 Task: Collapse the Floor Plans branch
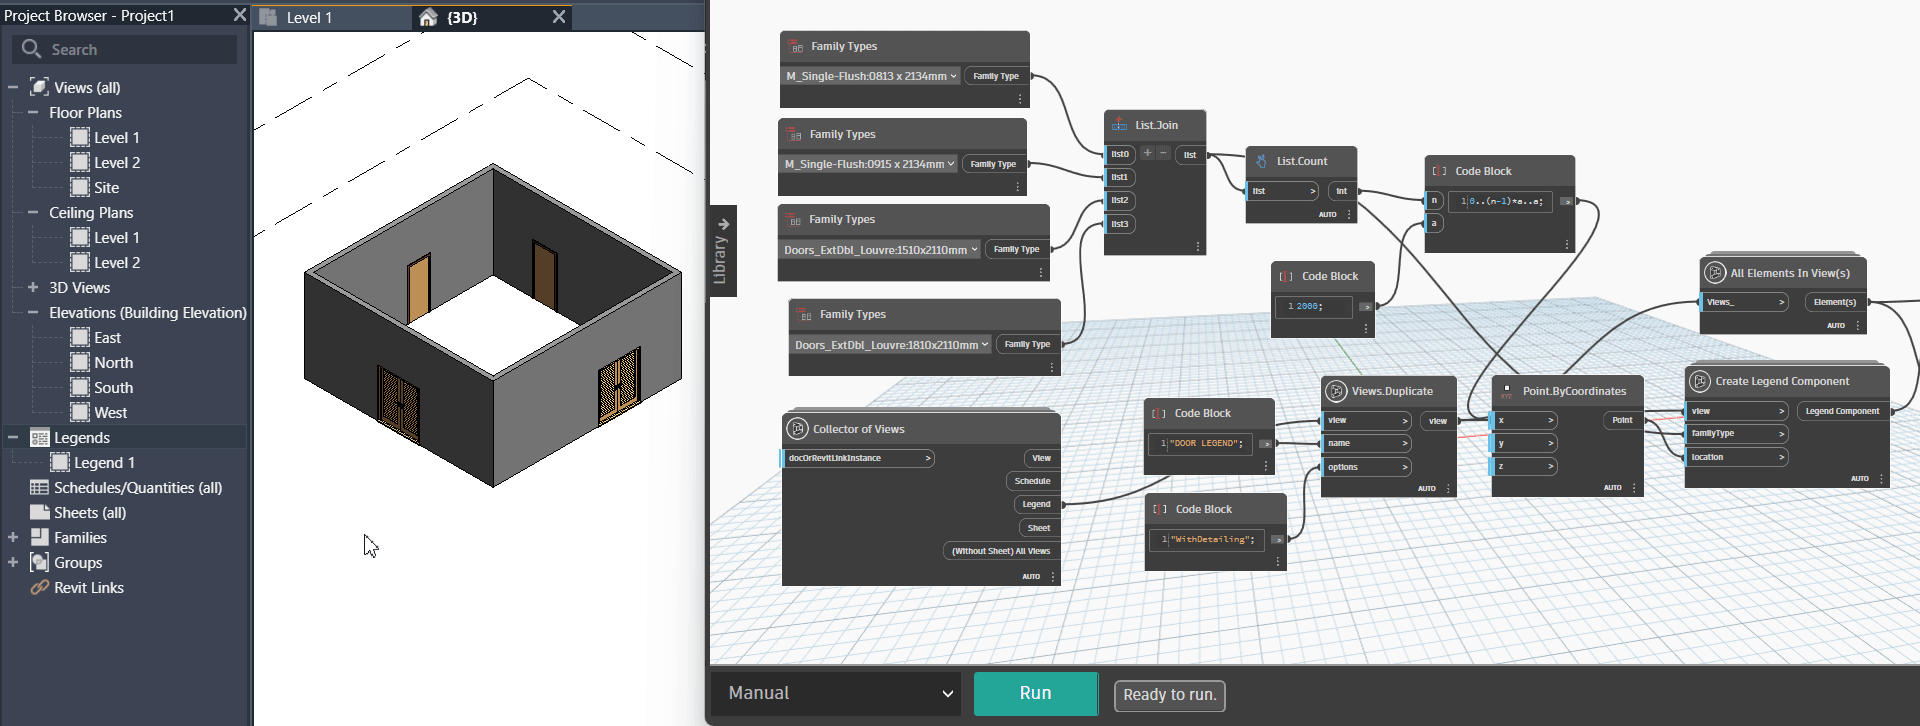pos(33,112)
